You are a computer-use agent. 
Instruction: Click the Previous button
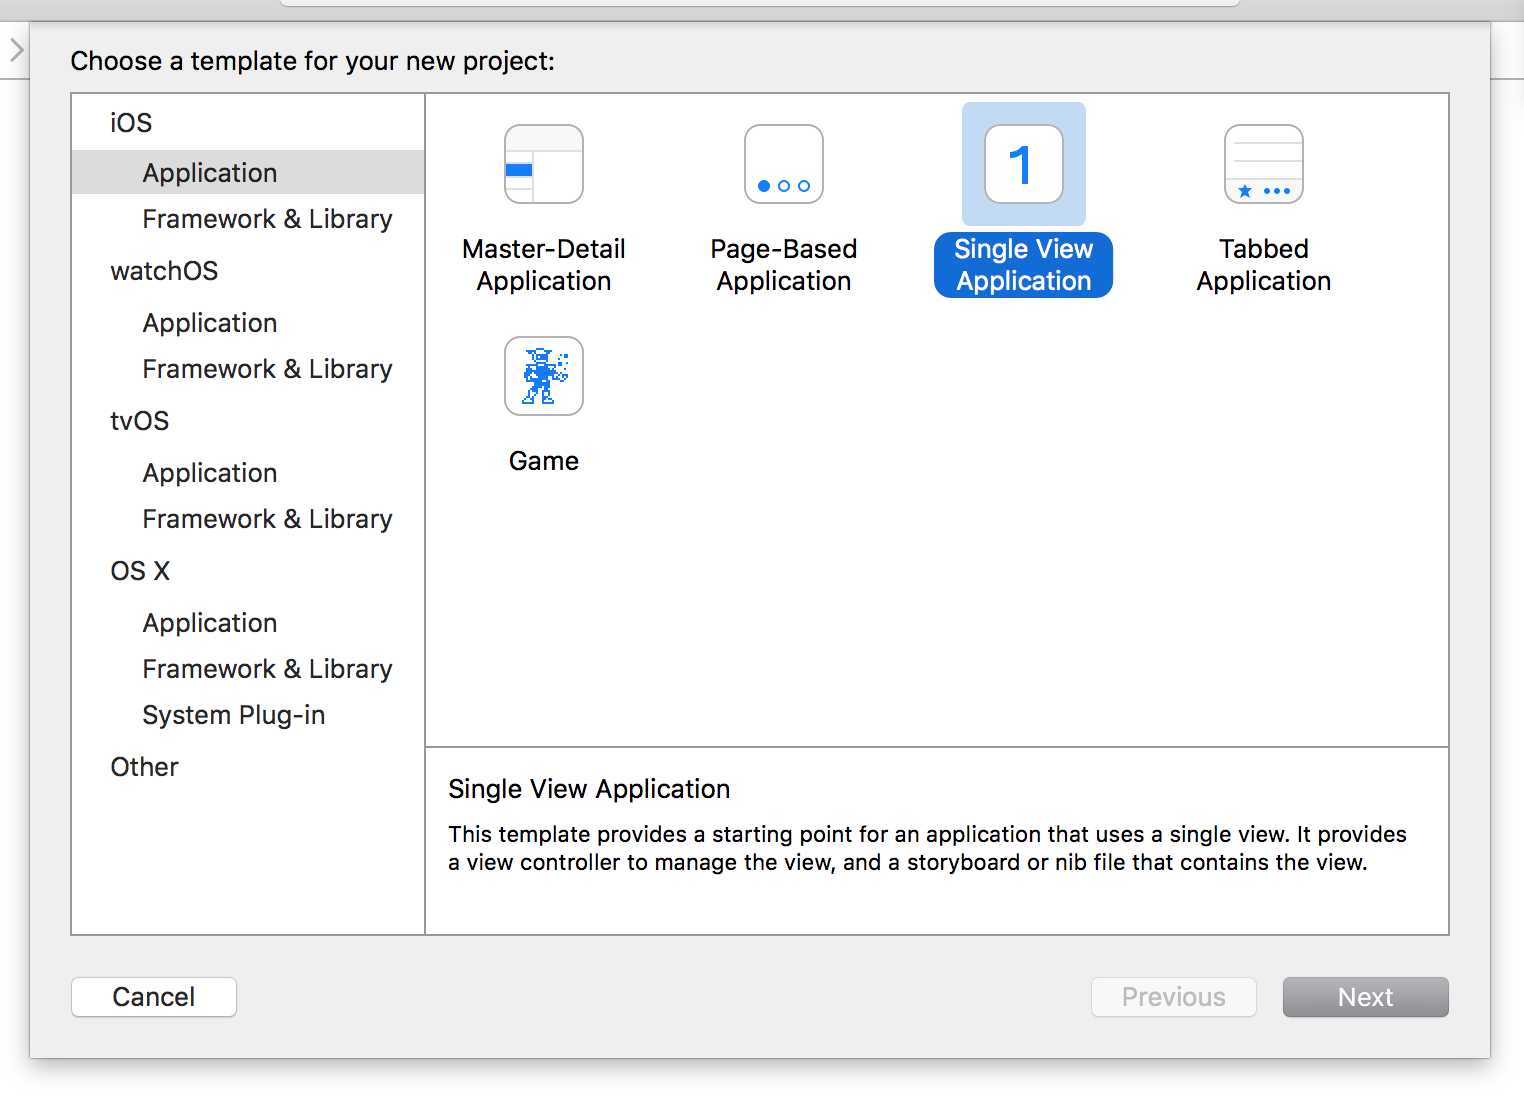coord(1173,997)
